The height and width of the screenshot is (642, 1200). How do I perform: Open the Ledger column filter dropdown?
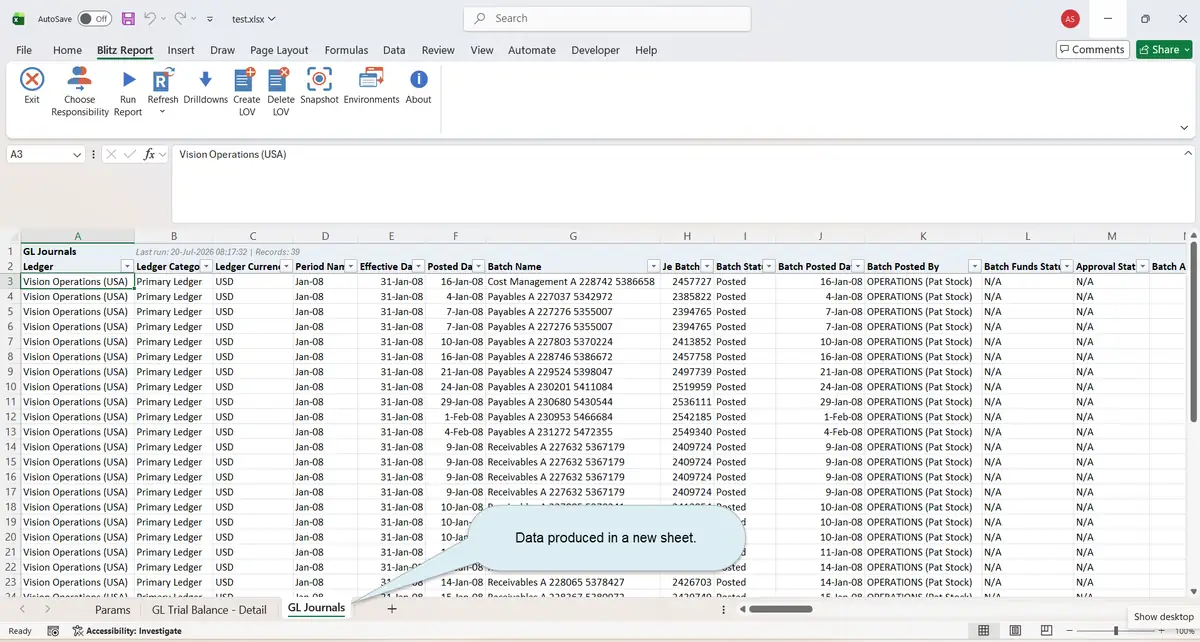point(126,266)
